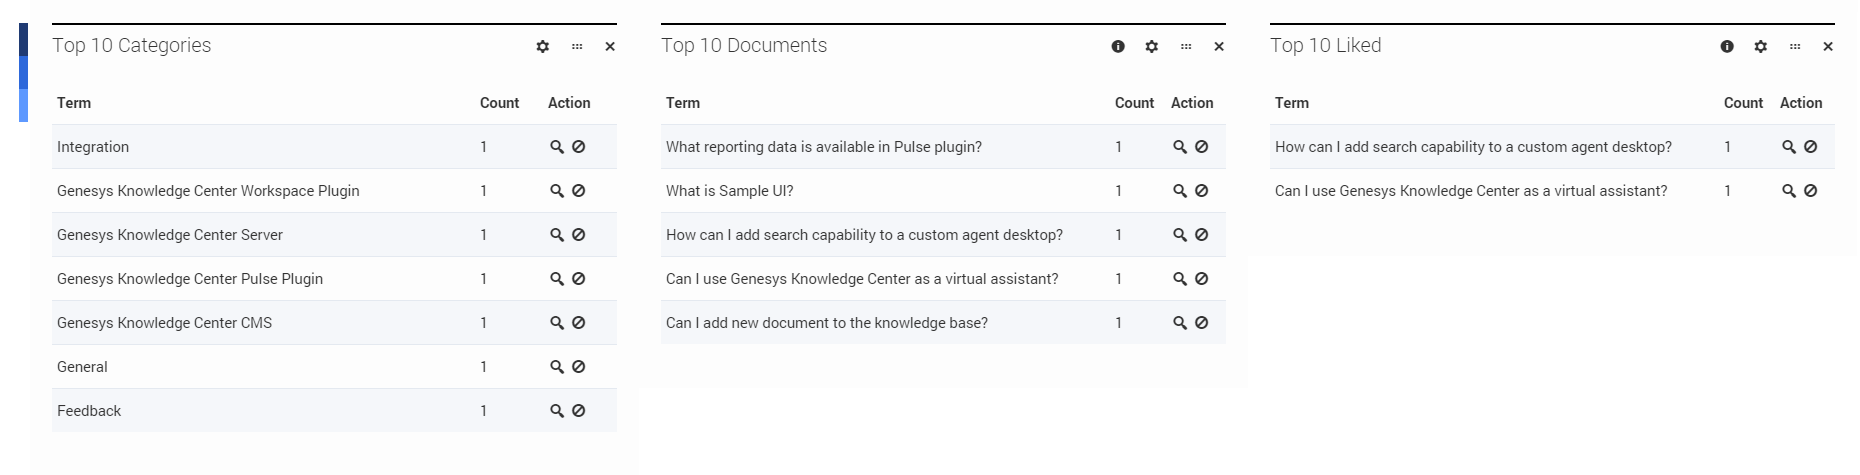Click magnifier icon in the Integration row

tap(557, 147)
